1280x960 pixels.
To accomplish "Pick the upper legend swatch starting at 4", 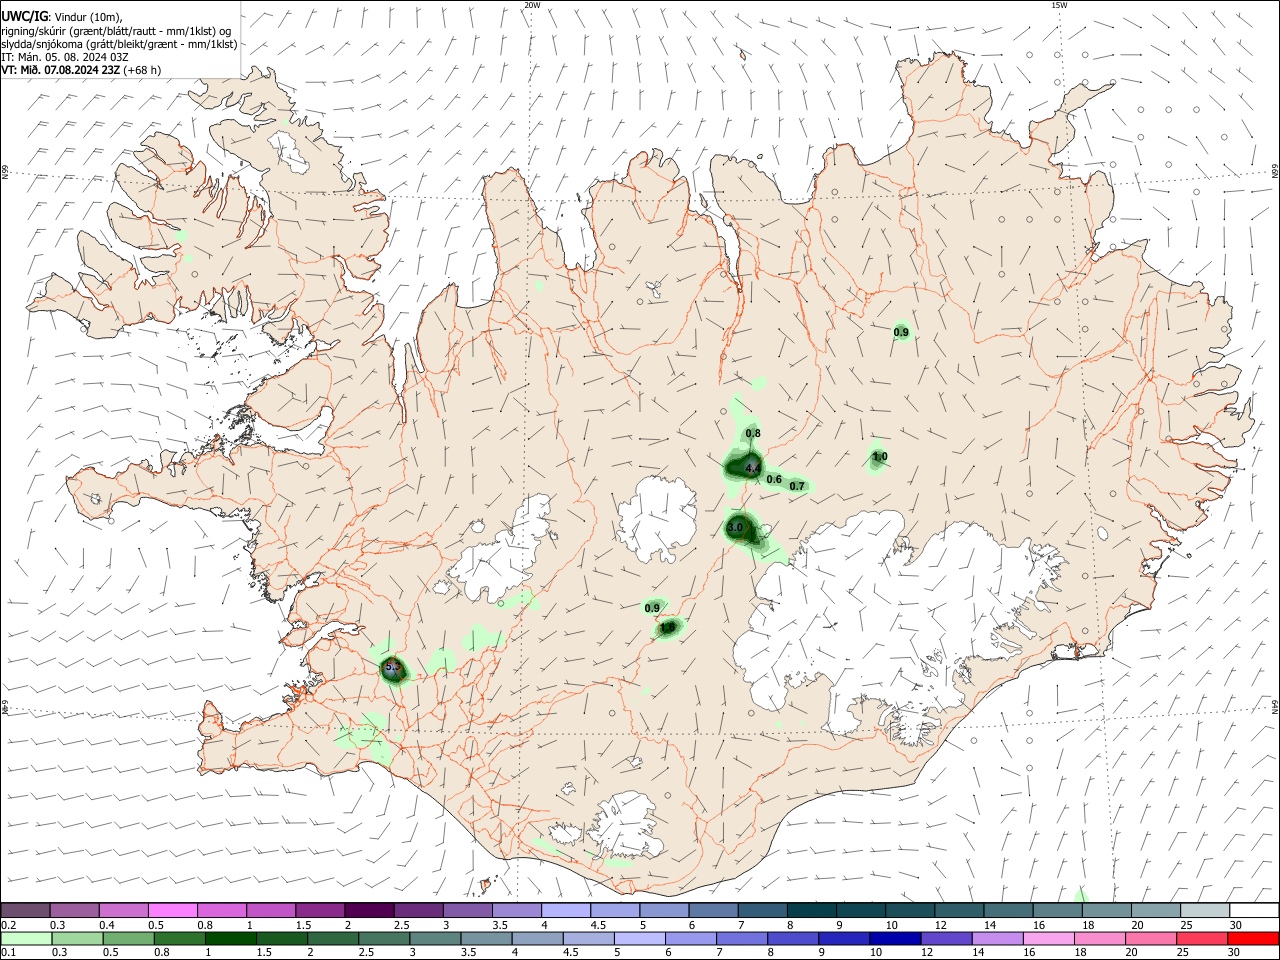I will click(564, 911).
